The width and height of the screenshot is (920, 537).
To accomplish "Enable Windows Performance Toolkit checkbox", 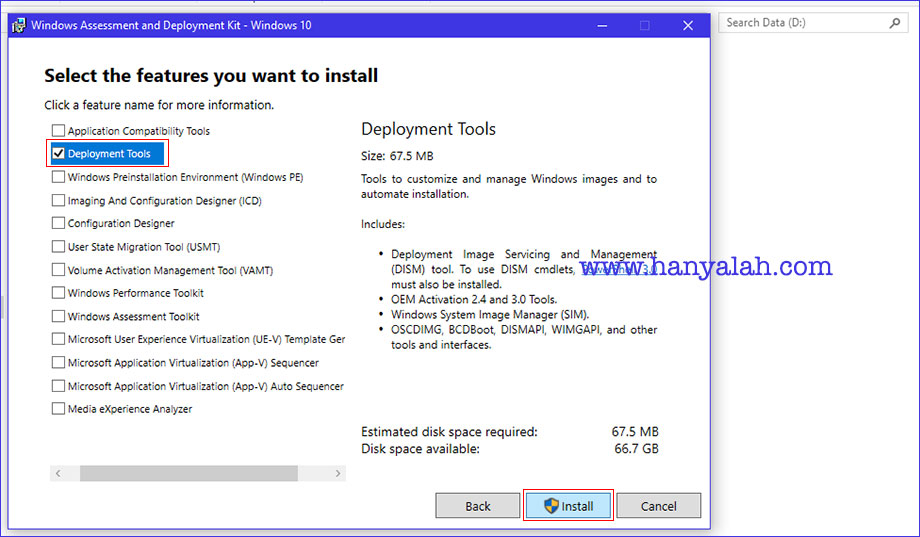I will click(x=58, y=293).
